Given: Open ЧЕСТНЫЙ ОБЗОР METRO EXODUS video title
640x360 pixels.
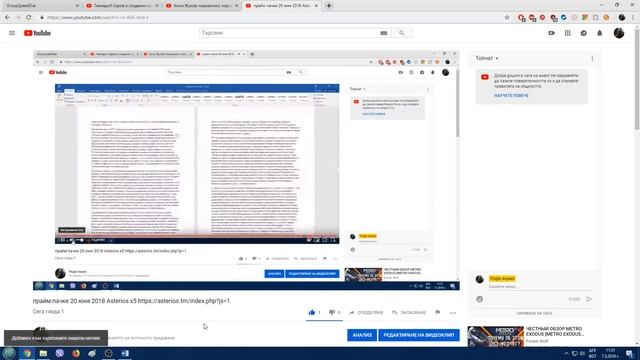Looking at the screenshot, I should tap(555, 331).
